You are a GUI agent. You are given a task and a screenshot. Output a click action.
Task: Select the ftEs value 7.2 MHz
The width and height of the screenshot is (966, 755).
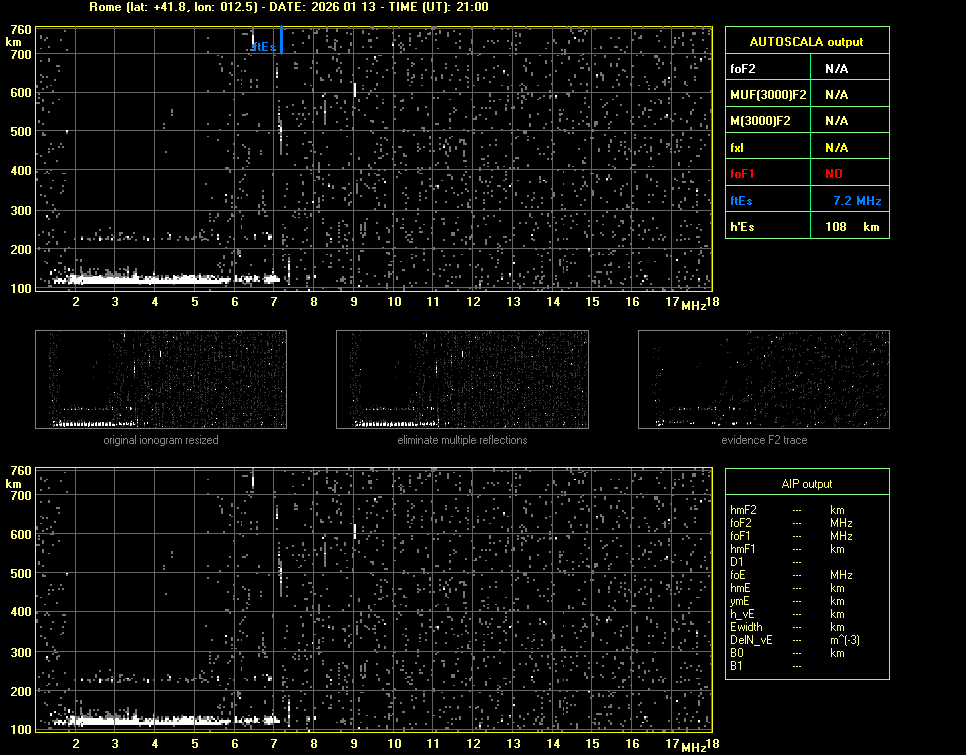tap(857, 201)
